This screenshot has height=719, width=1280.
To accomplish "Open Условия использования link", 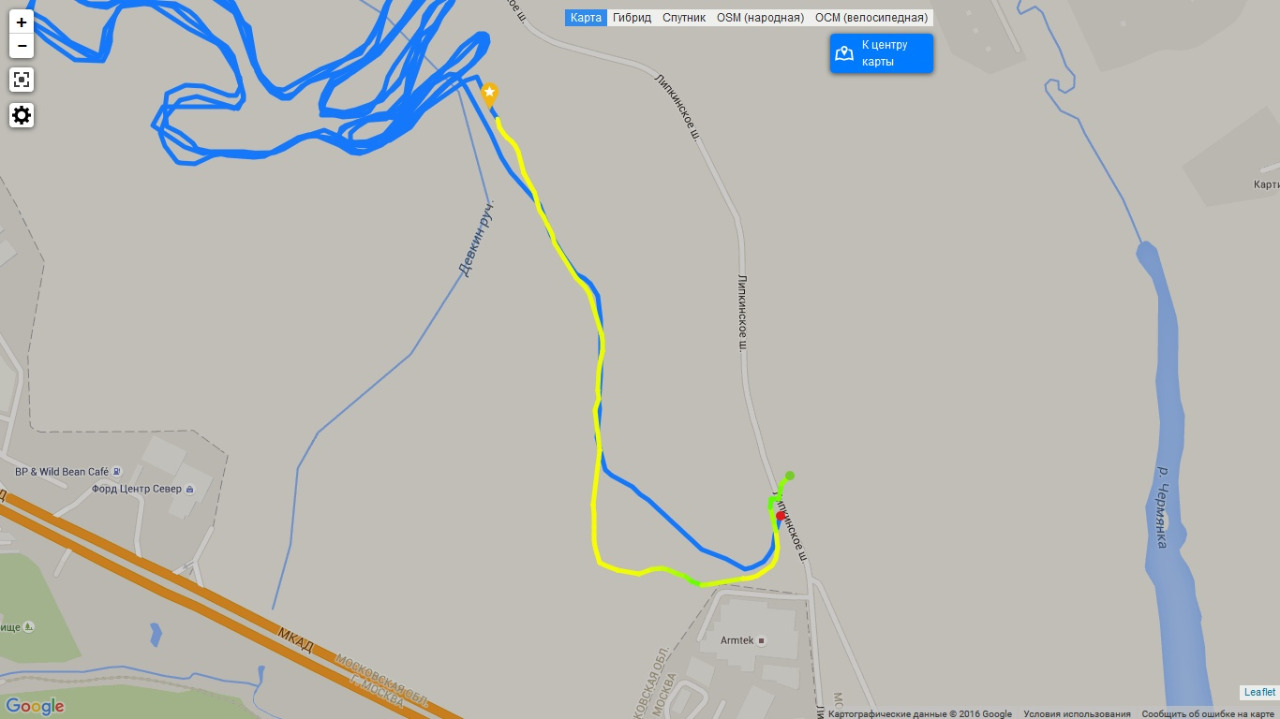I will [1077, 714].
